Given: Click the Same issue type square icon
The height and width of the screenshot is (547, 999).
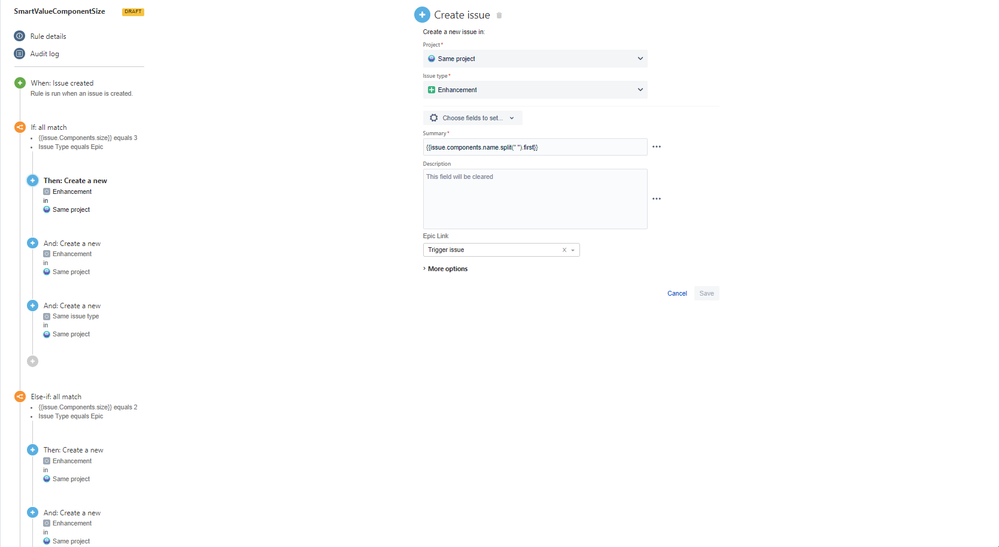Looking at the screenshot, I should (47, 316).
